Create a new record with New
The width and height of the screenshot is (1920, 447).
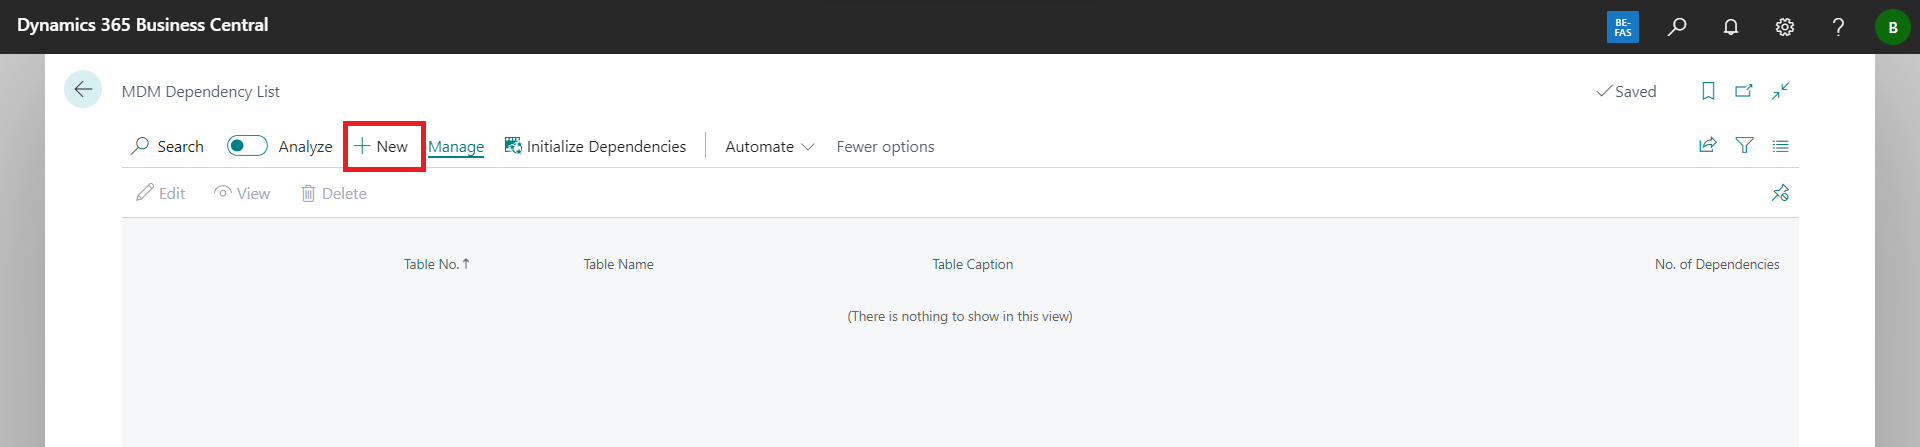(x=382, y=146)
